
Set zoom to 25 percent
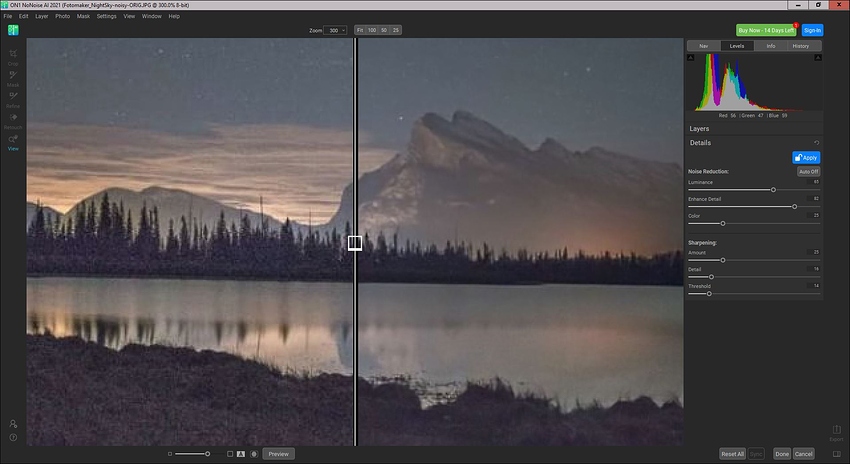396,30
